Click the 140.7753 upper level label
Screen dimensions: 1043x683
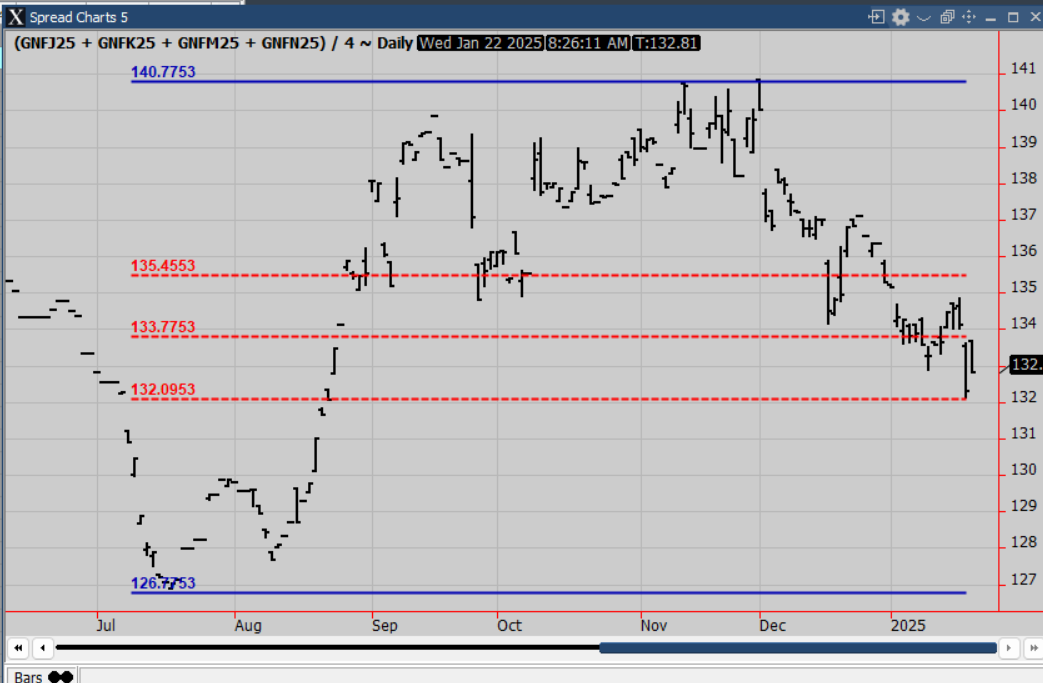163,72
